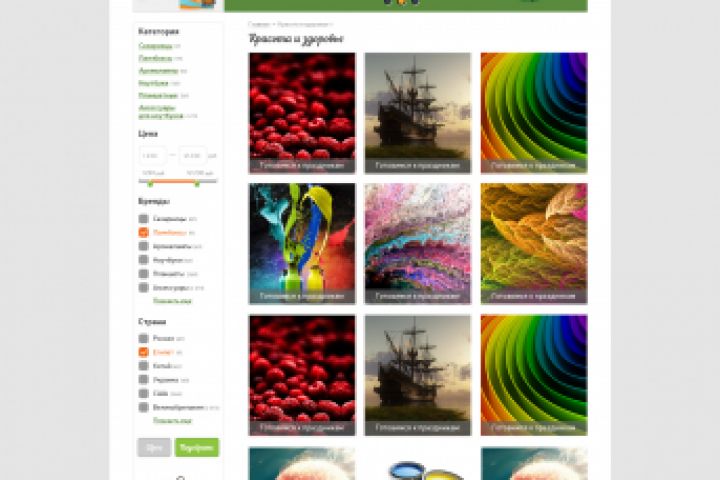
Task: Open the paint cans product thumbnail
Action: [x=418, y=463]
